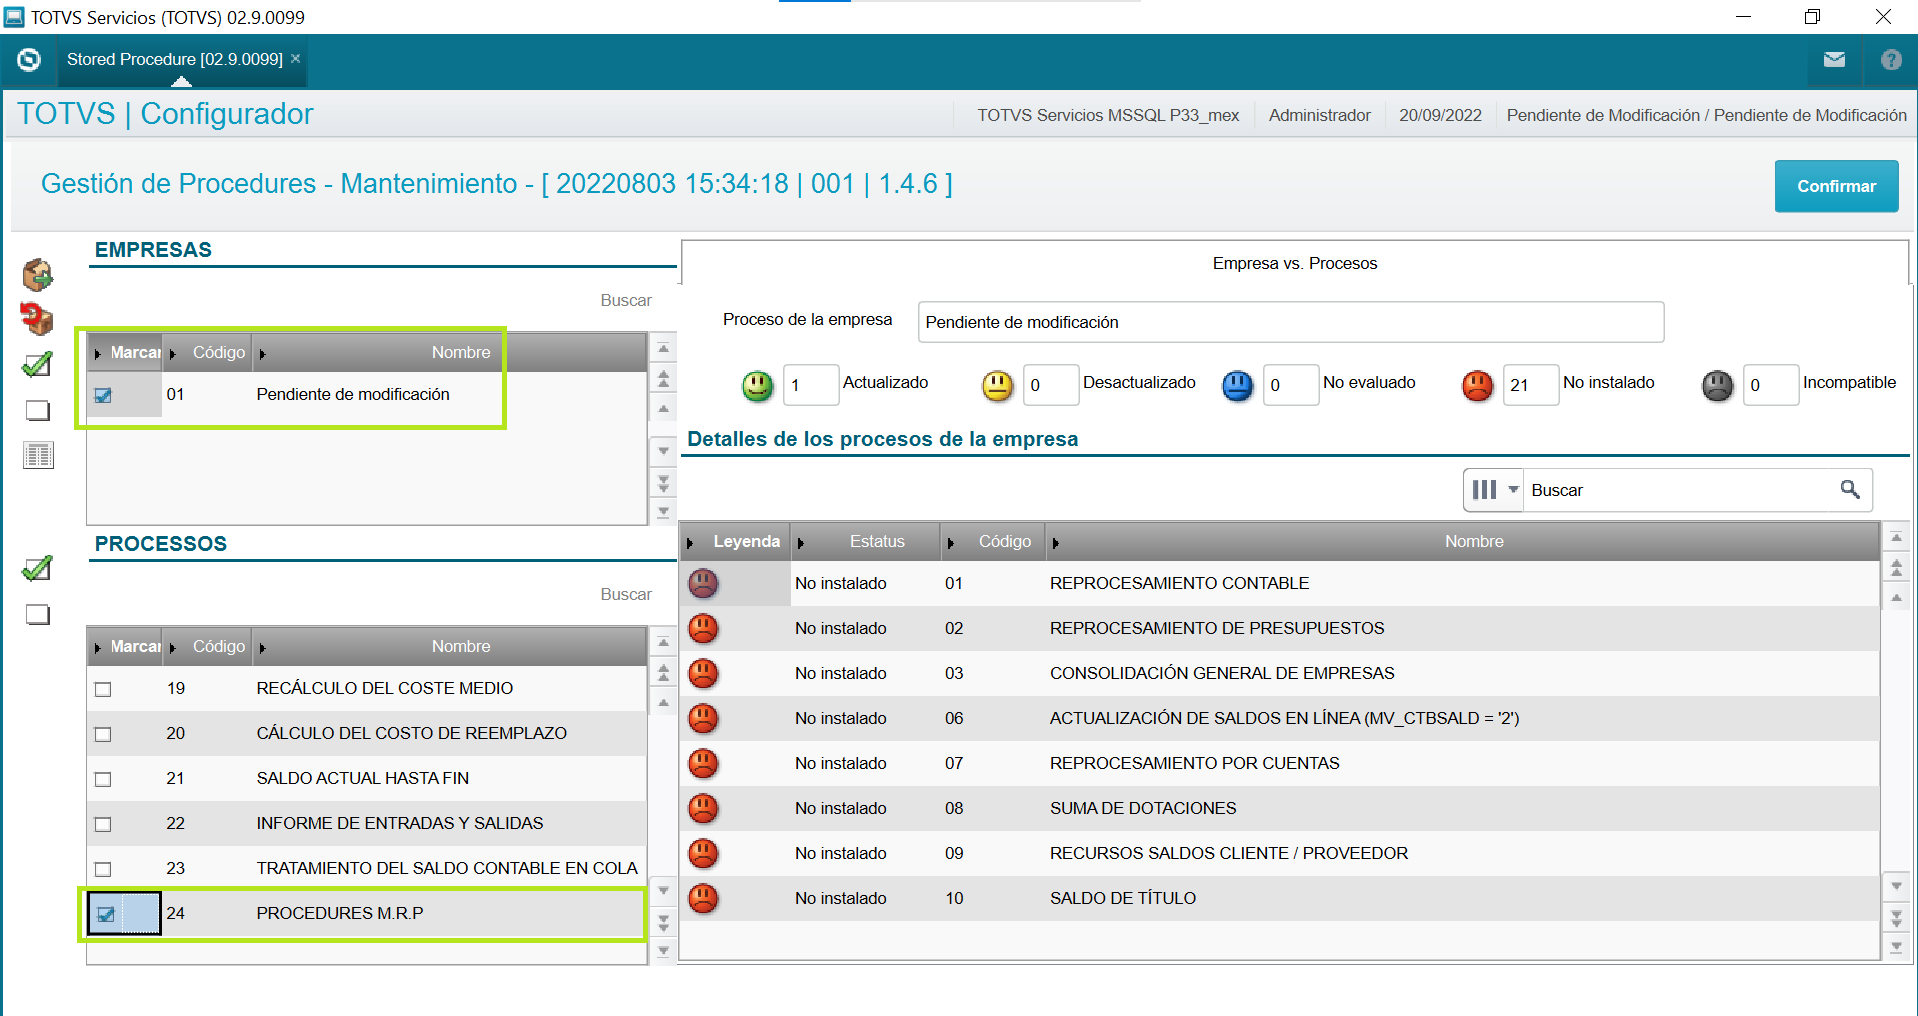The image size is (1918, 1016).
Task: Click the red face for CONSOLIDACIÓN GENERAL DE EMPRESAS
Action: coord(704,673)
